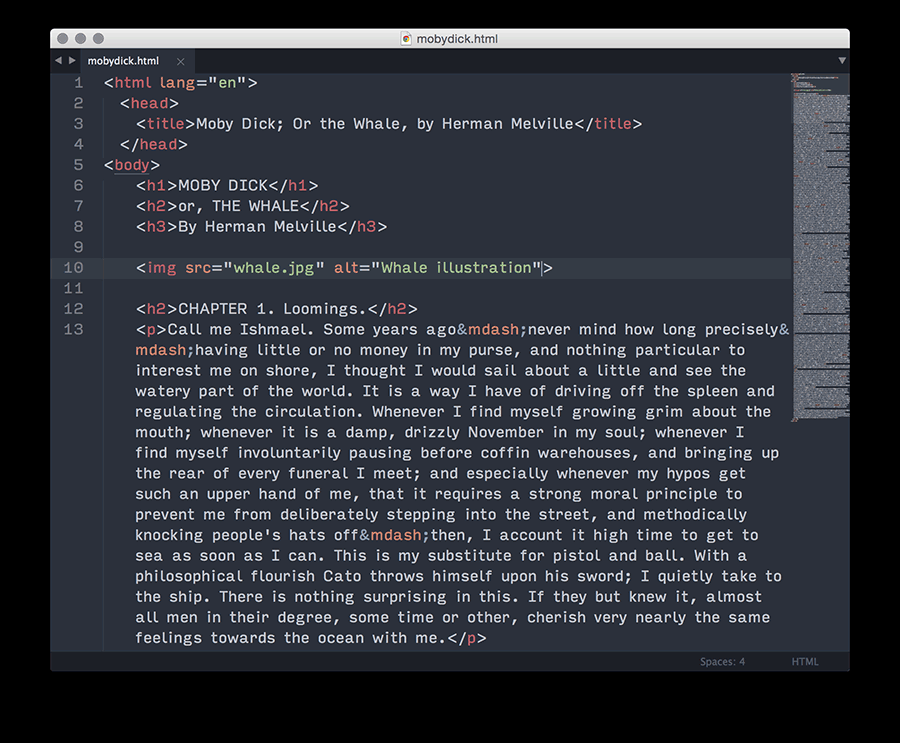
Task: Open the Spaces: 4 indentation setting
Action: 722,661
